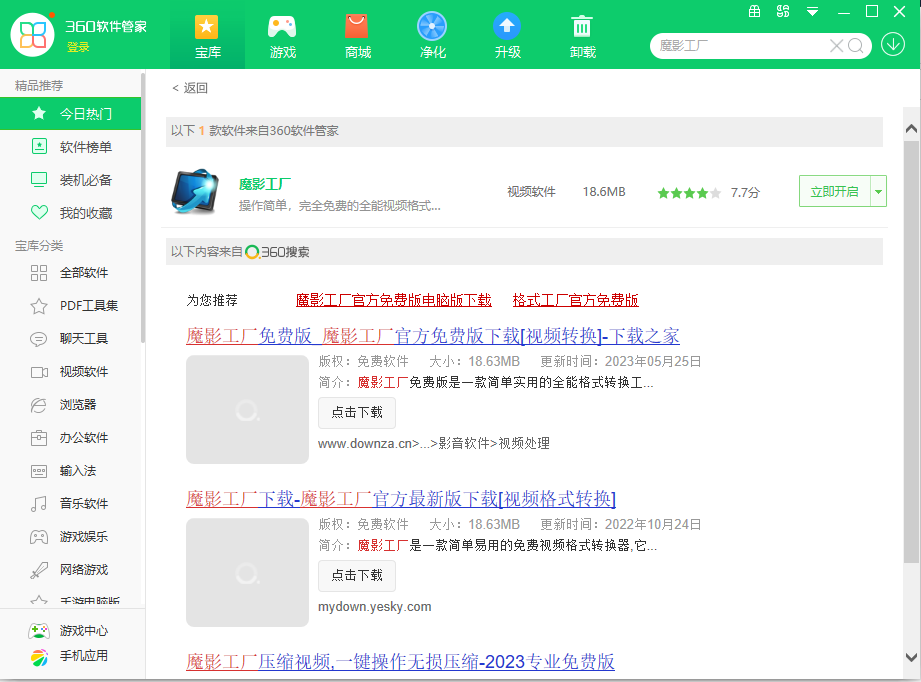Viewport: 921px width, 682px height.
Task: Select 视频软件 category in sidebar
Action: [70, 372]
